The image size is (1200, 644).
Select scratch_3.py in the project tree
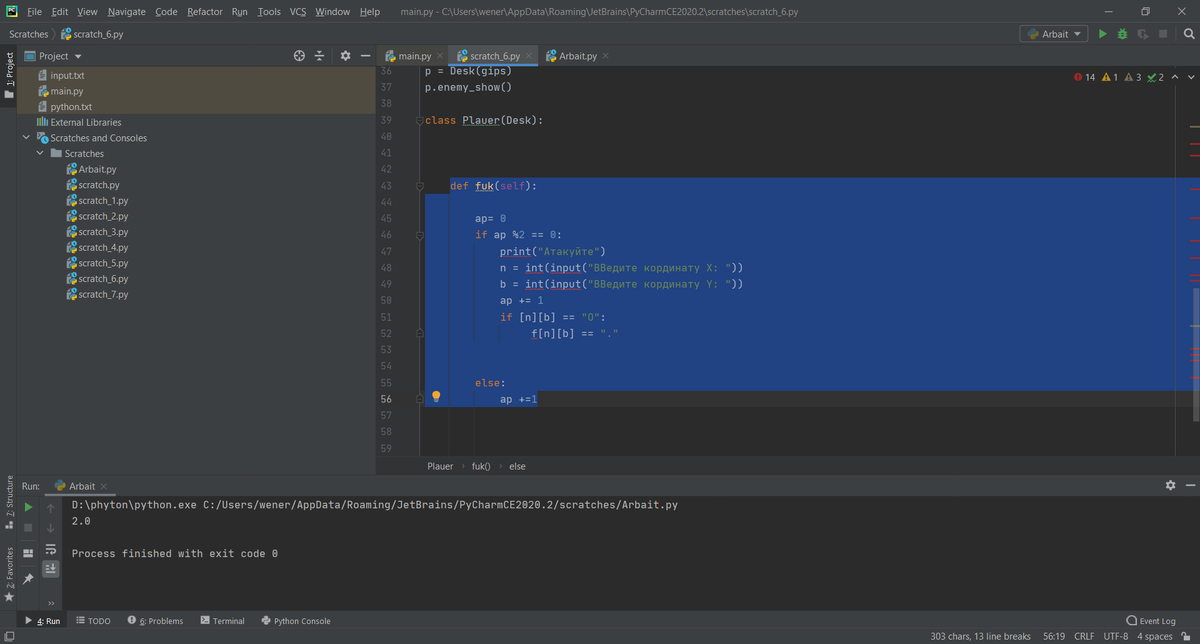click(x=103, y=232)
